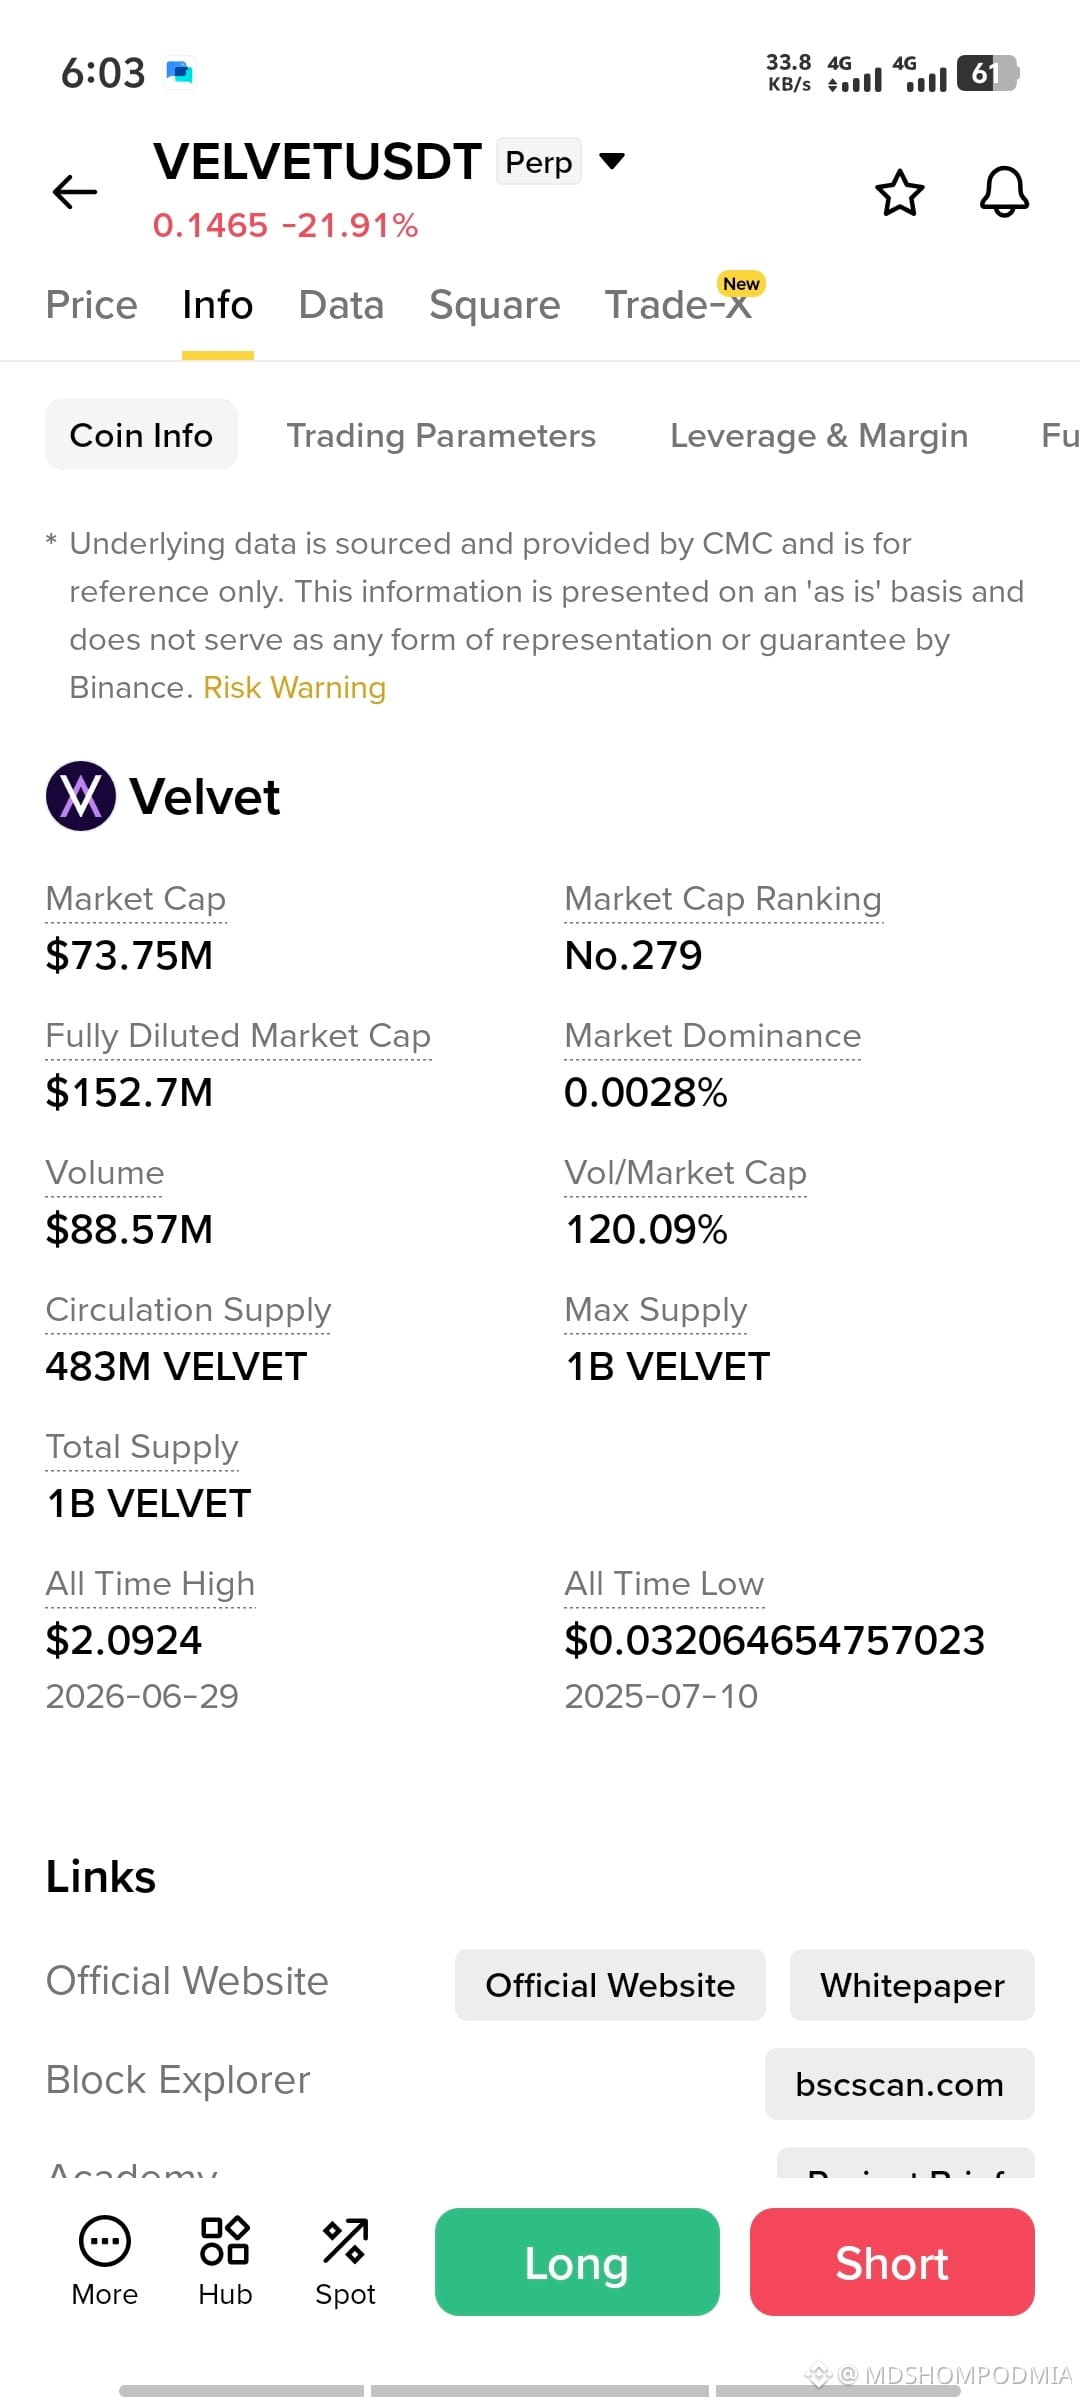Viewport: 1080px width, 2400px height.
Task: Switch to the Price tab
Action: (92, 305)
